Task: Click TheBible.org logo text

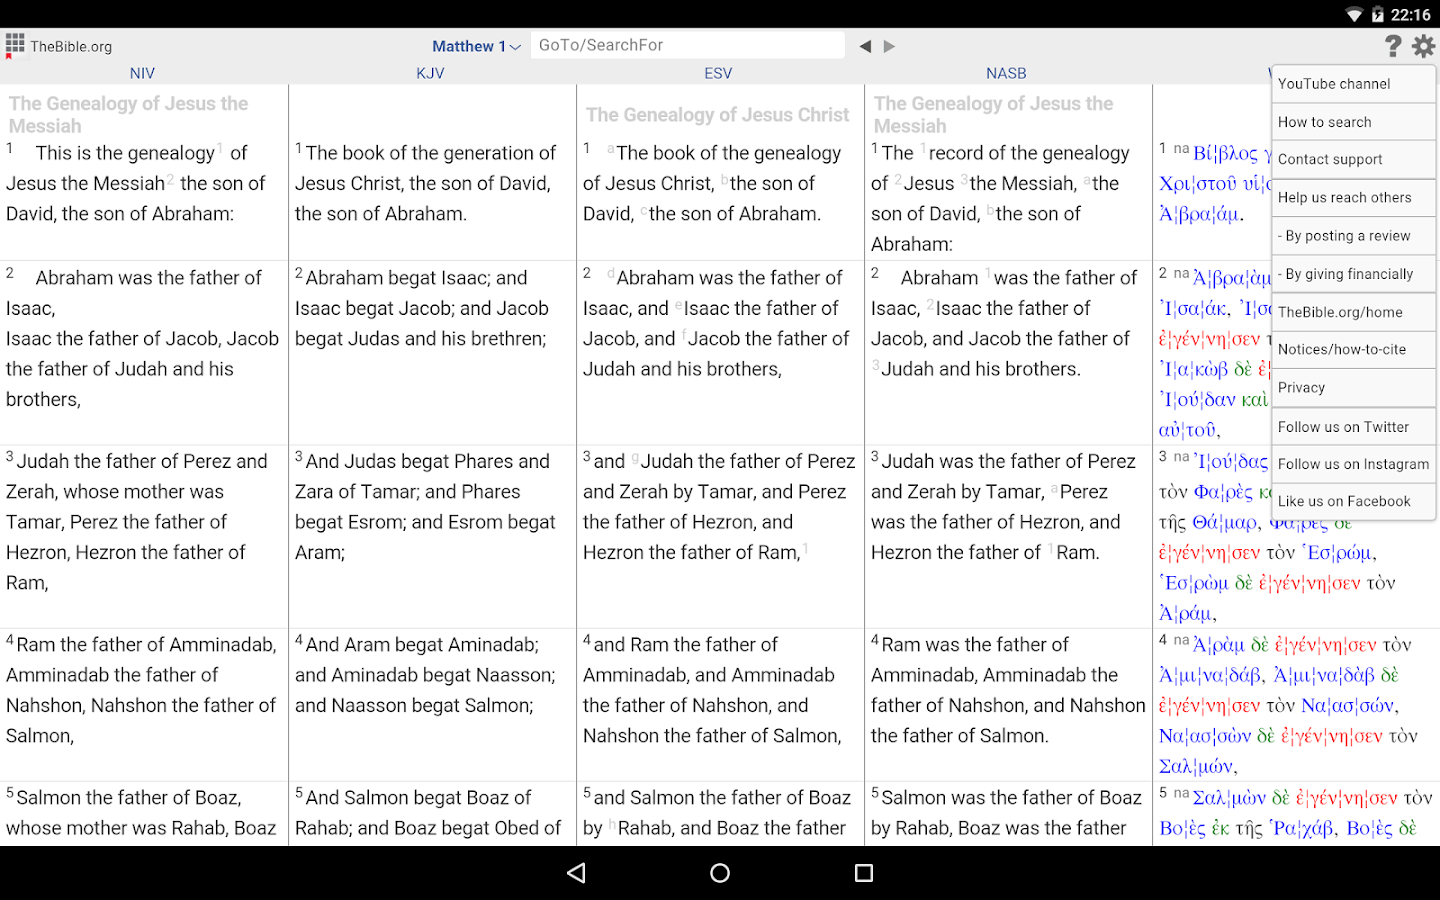Action: tap(71, 47)
